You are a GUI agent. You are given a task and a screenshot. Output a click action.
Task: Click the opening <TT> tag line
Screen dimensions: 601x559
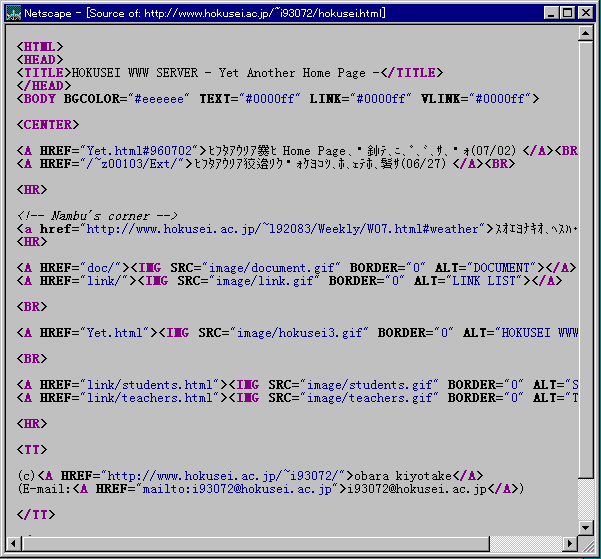32,450
